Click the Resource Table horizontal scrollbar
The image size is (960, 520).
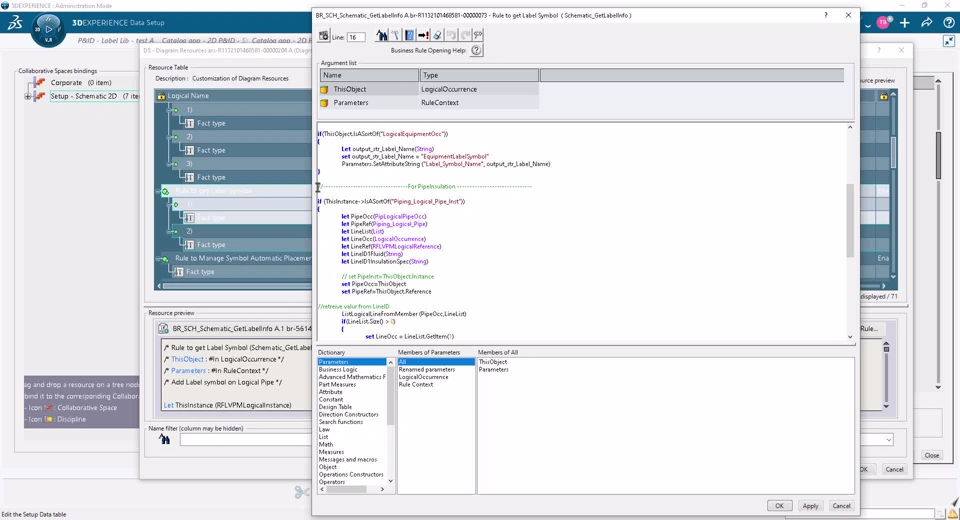[x=235, y=286]
